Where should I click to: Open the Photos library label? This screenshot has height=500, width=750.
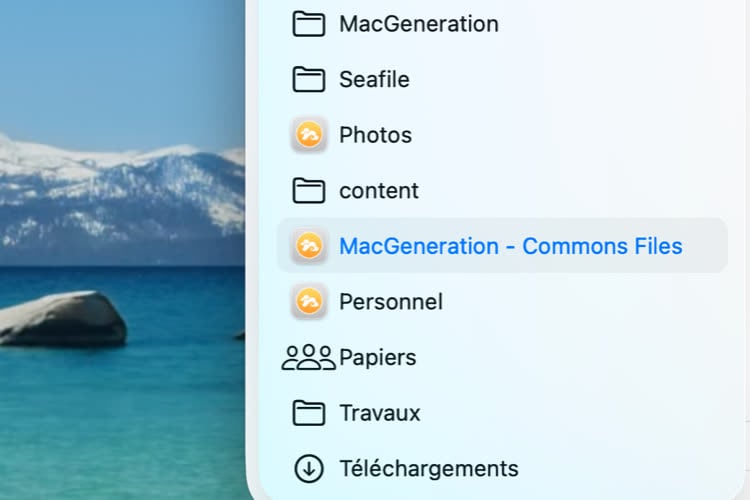point(375,135)
